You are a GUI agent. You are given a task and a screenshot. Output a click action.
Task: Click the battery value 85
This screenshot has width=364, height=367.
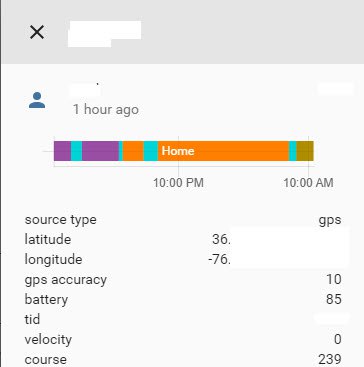334,299
